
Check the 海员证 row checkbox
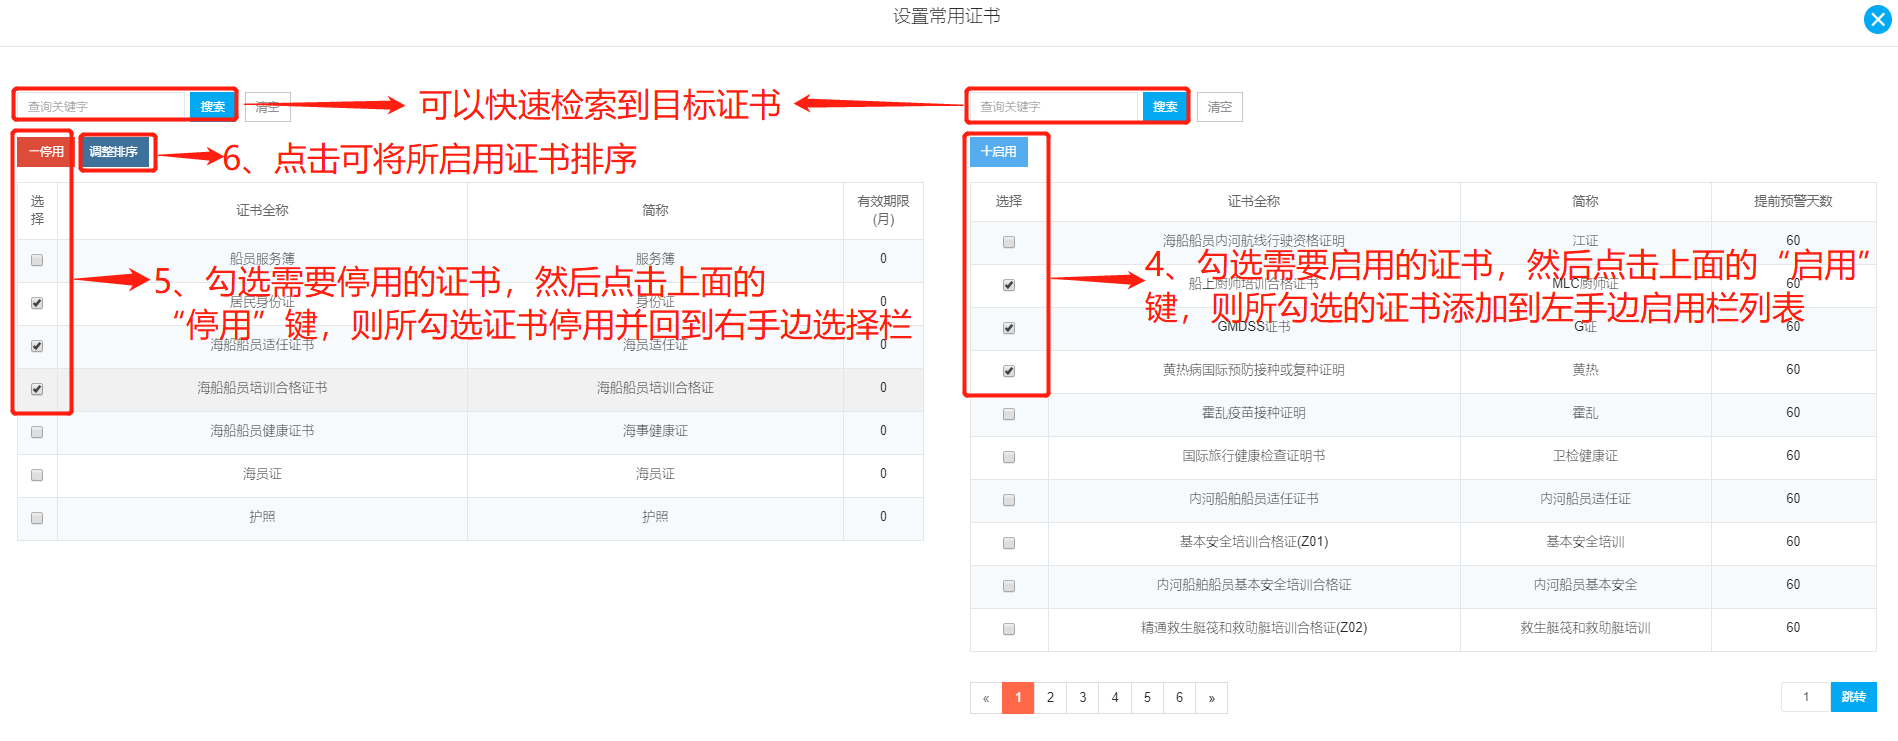coord(37,475)
